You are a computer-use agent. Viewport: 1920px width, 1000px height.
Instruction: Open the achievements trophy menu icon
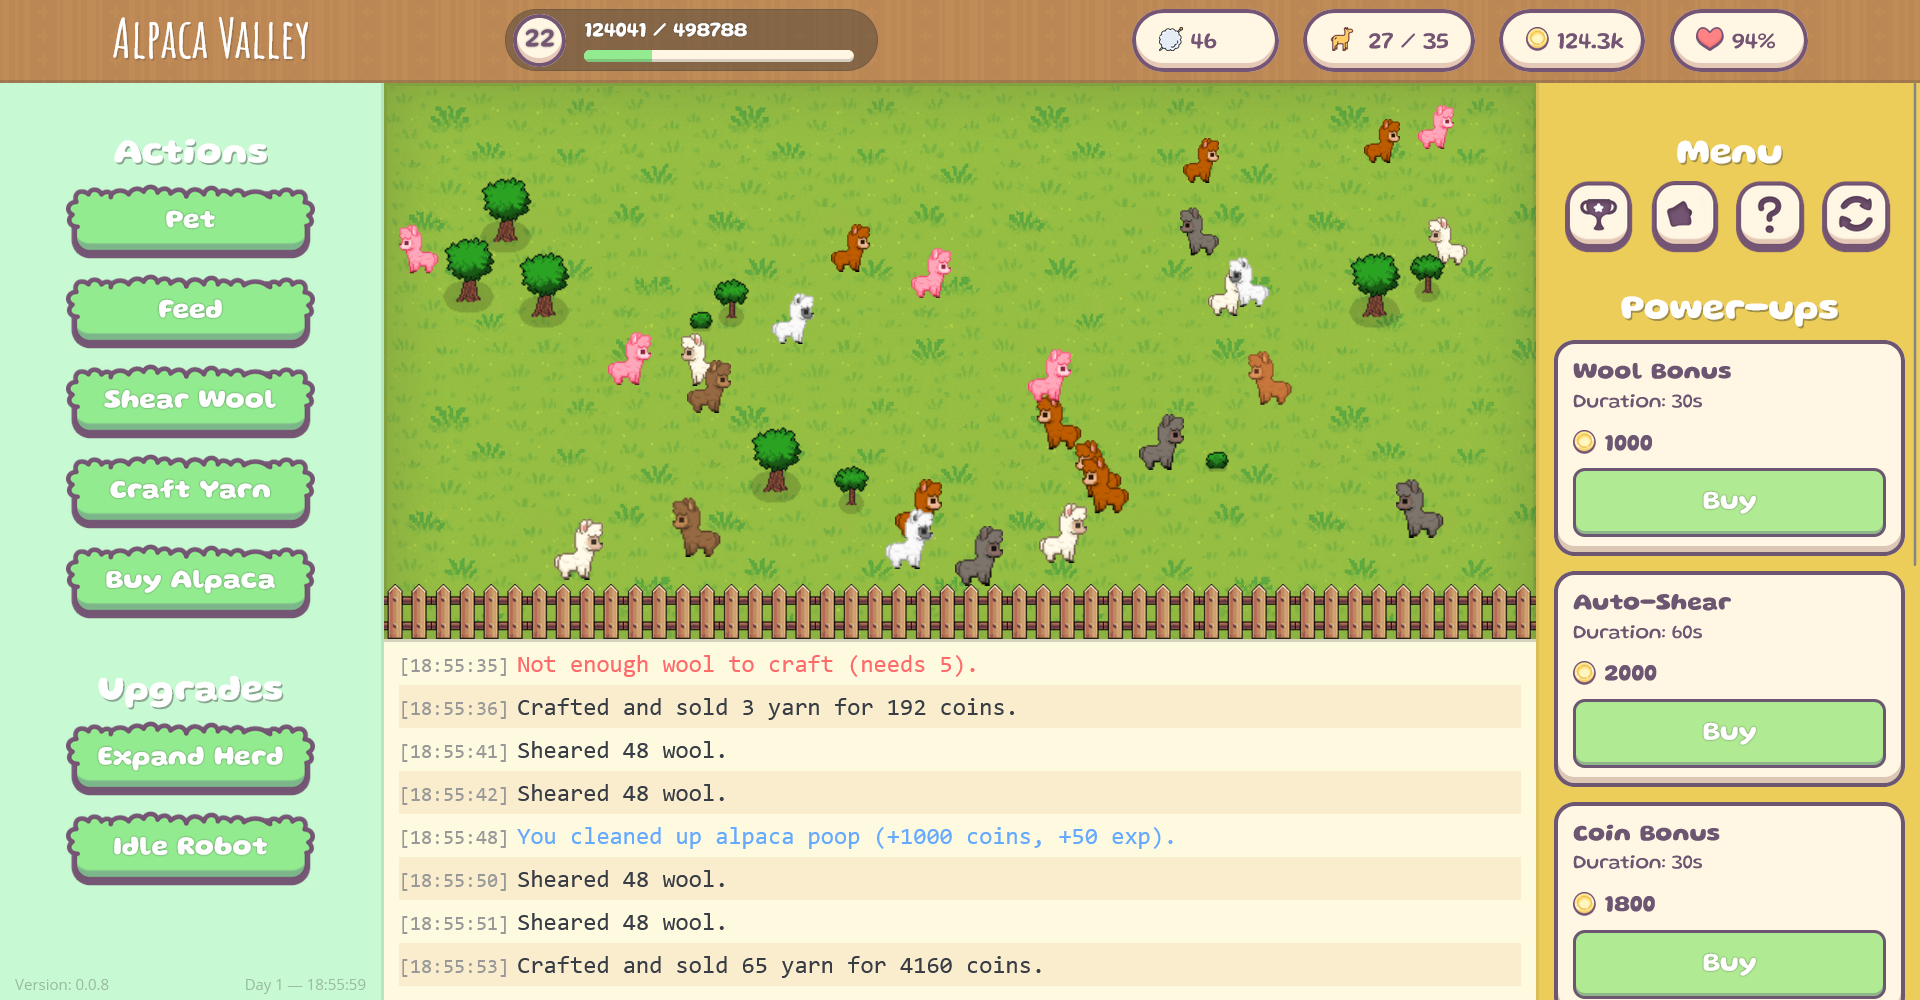[x=1598, y=216]
